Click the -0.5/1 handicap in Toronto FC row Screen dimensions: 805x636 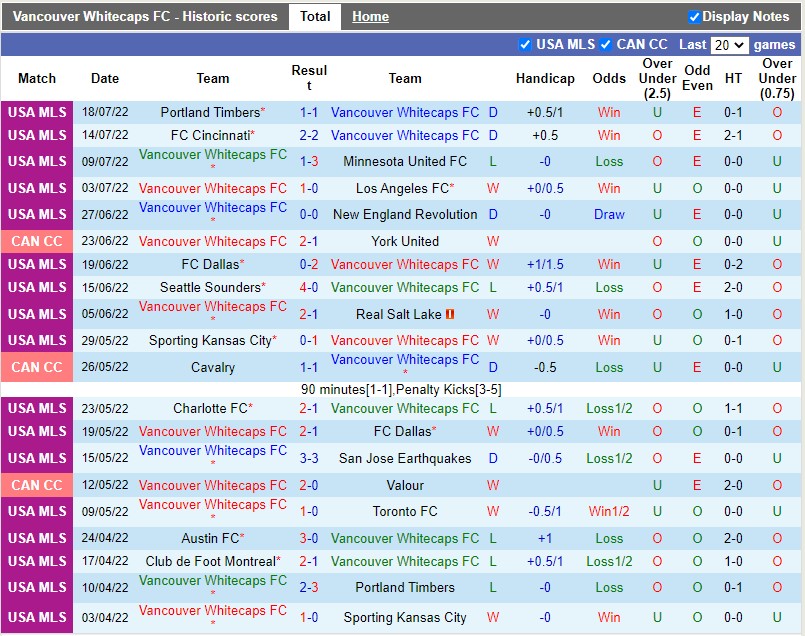tap(545, 512)
